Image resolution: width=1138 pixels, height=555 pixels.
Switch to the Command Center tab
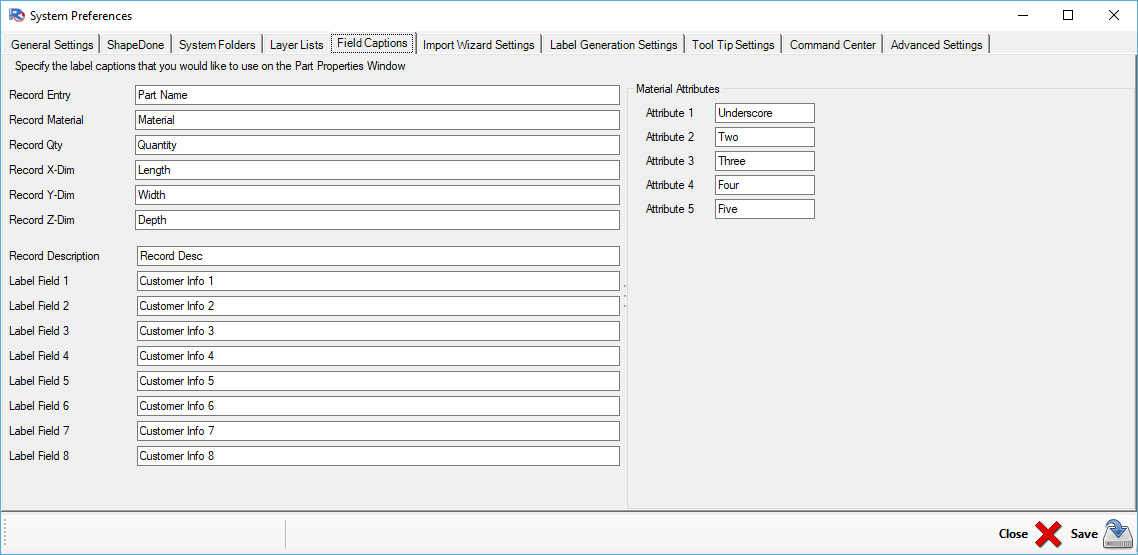(x=833, y=44)
